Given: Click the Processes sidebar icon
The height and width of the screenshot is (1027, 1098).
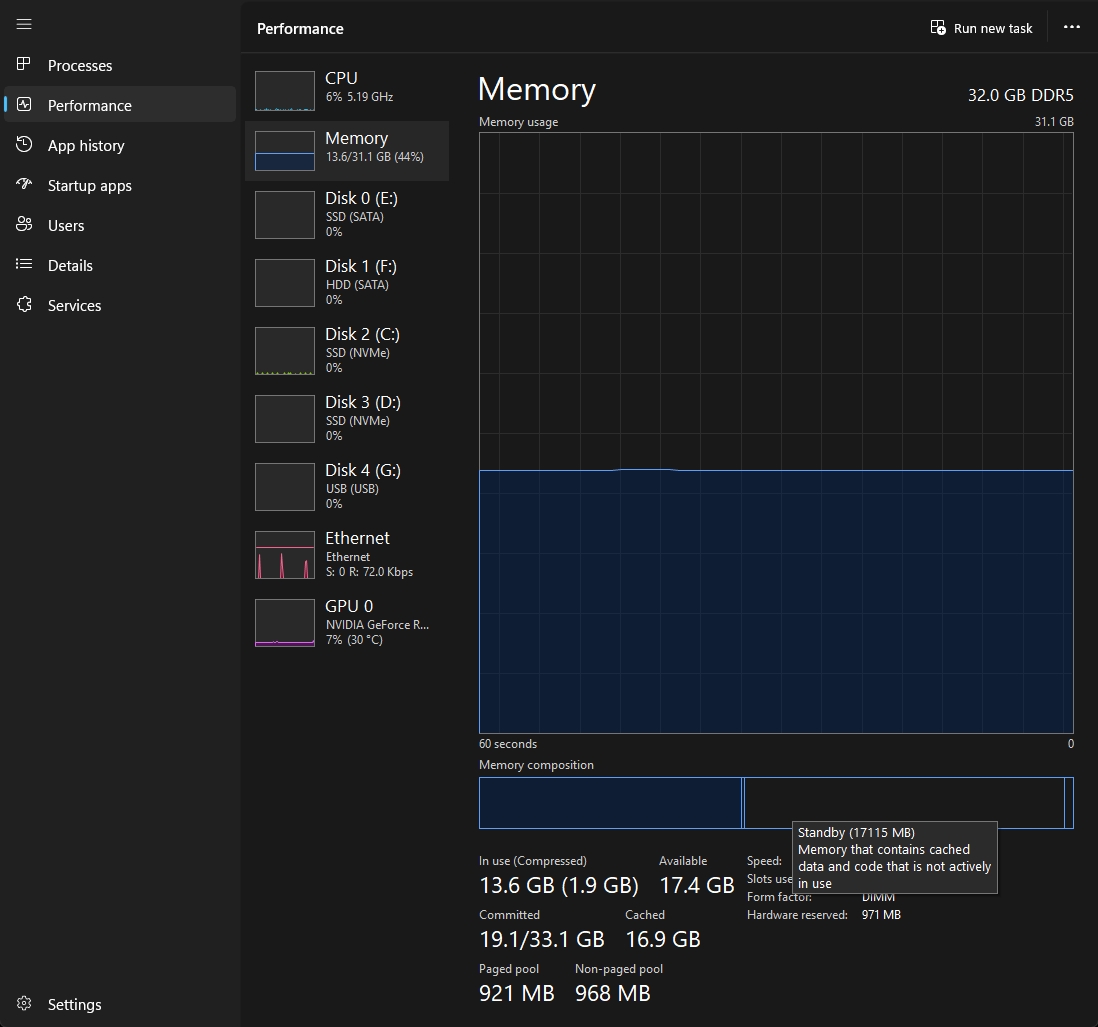Looking at the screenshot, I should click(24, 64).
